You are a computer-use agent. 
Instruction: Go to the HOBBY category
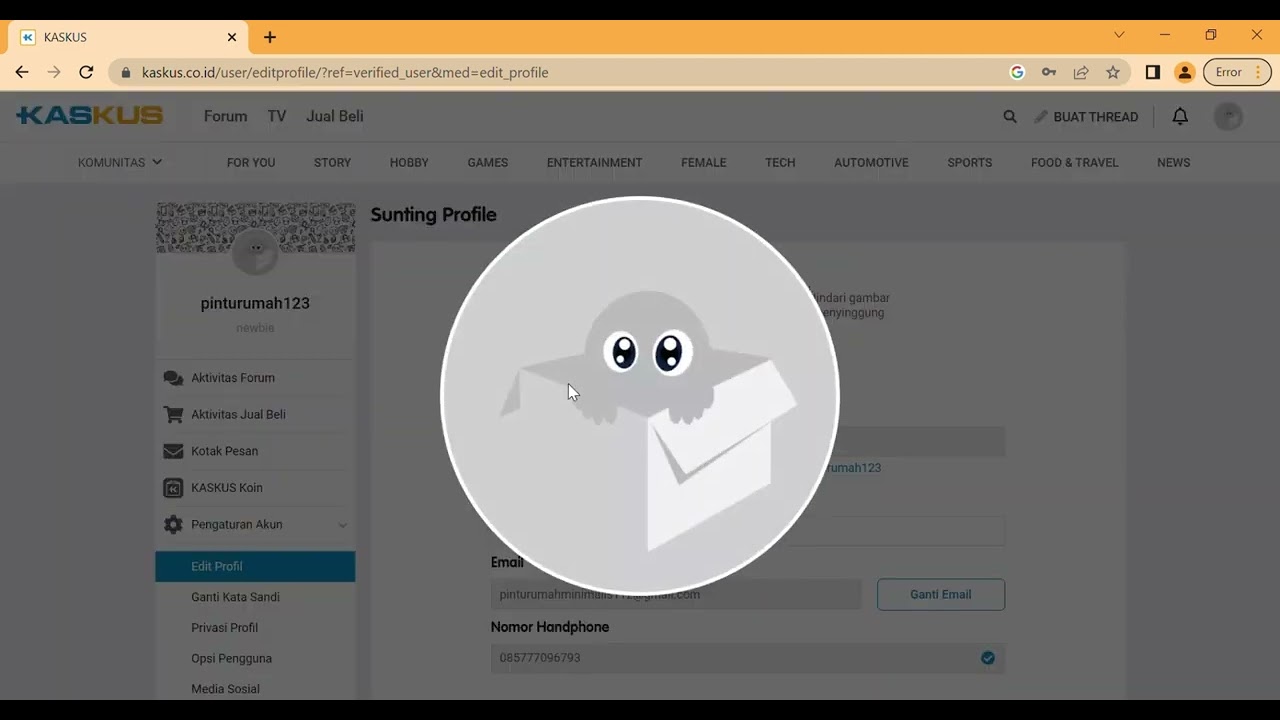(409, 162)
